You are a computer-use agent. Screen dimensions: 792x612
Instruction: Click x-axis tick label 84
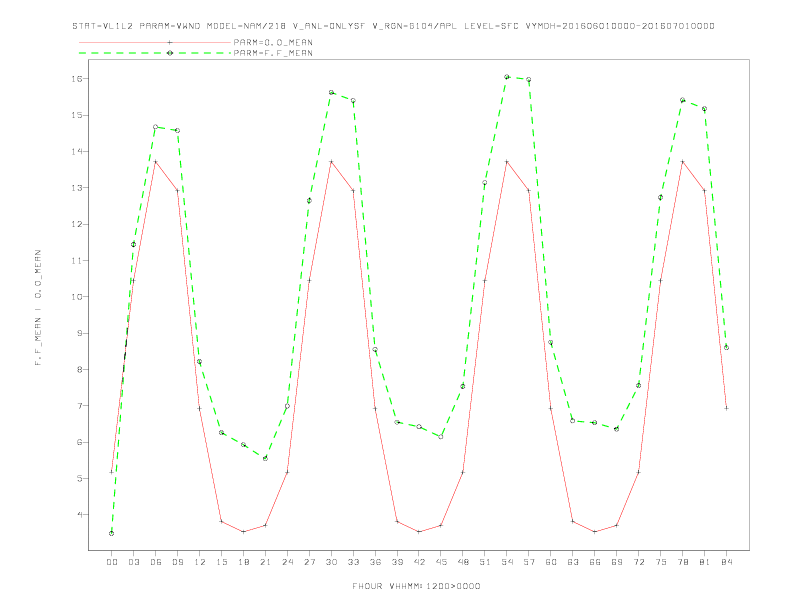coord(726,562)
